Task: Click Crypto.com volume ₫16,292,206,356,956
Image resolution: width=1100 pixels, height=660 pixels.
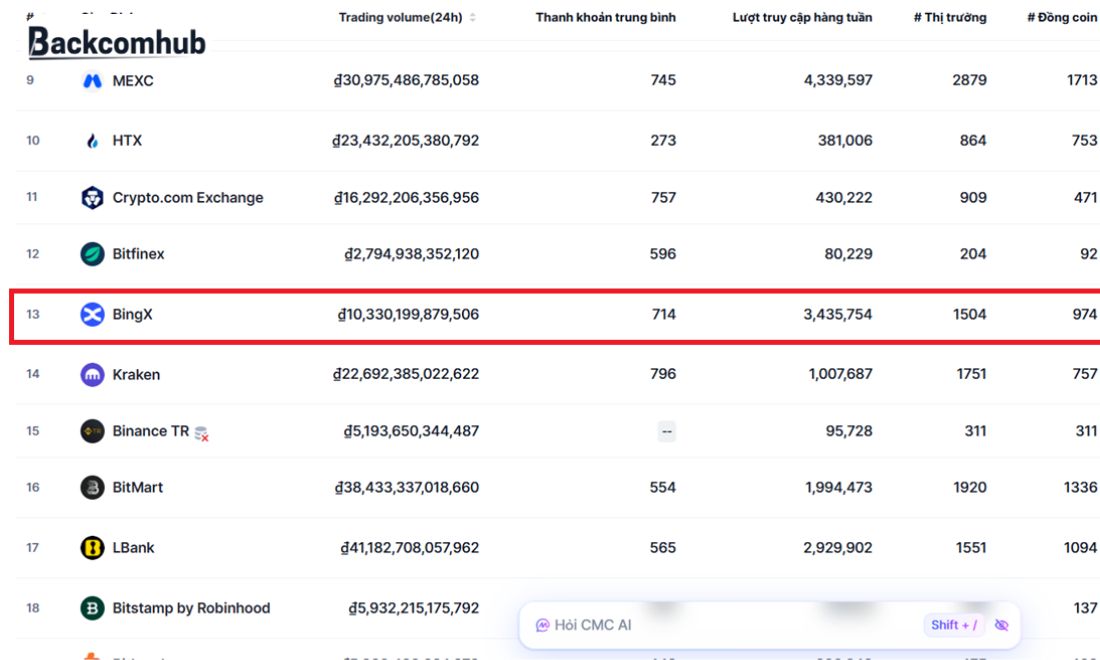Action: 406,198
